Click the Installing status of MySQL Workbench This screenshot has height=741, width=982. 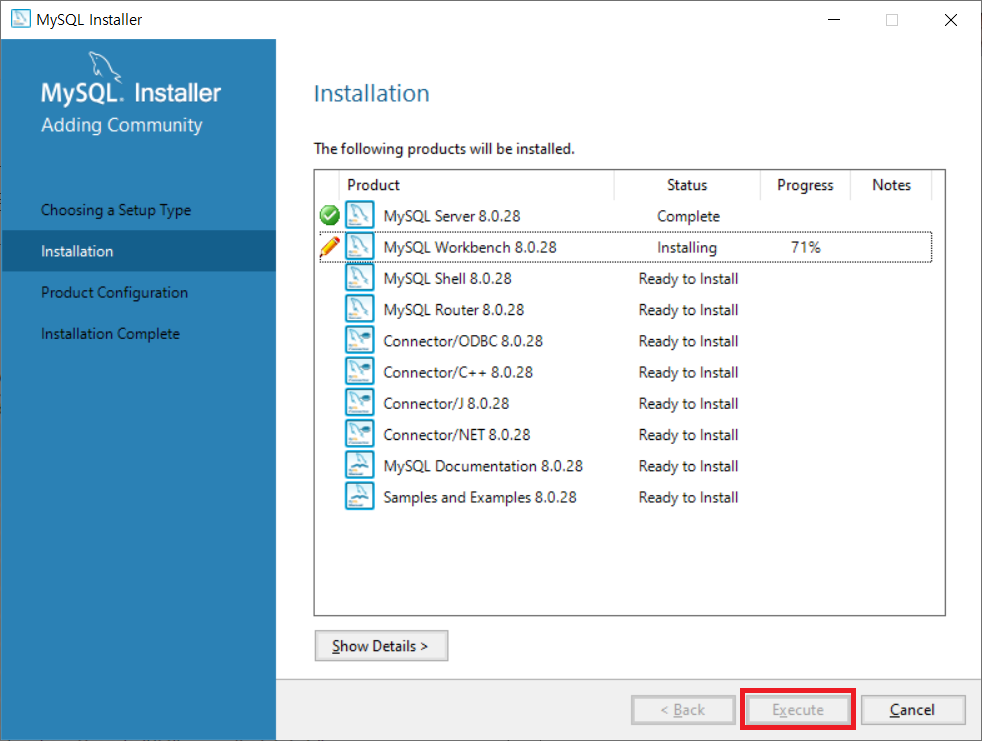click(x=687, y=247)
